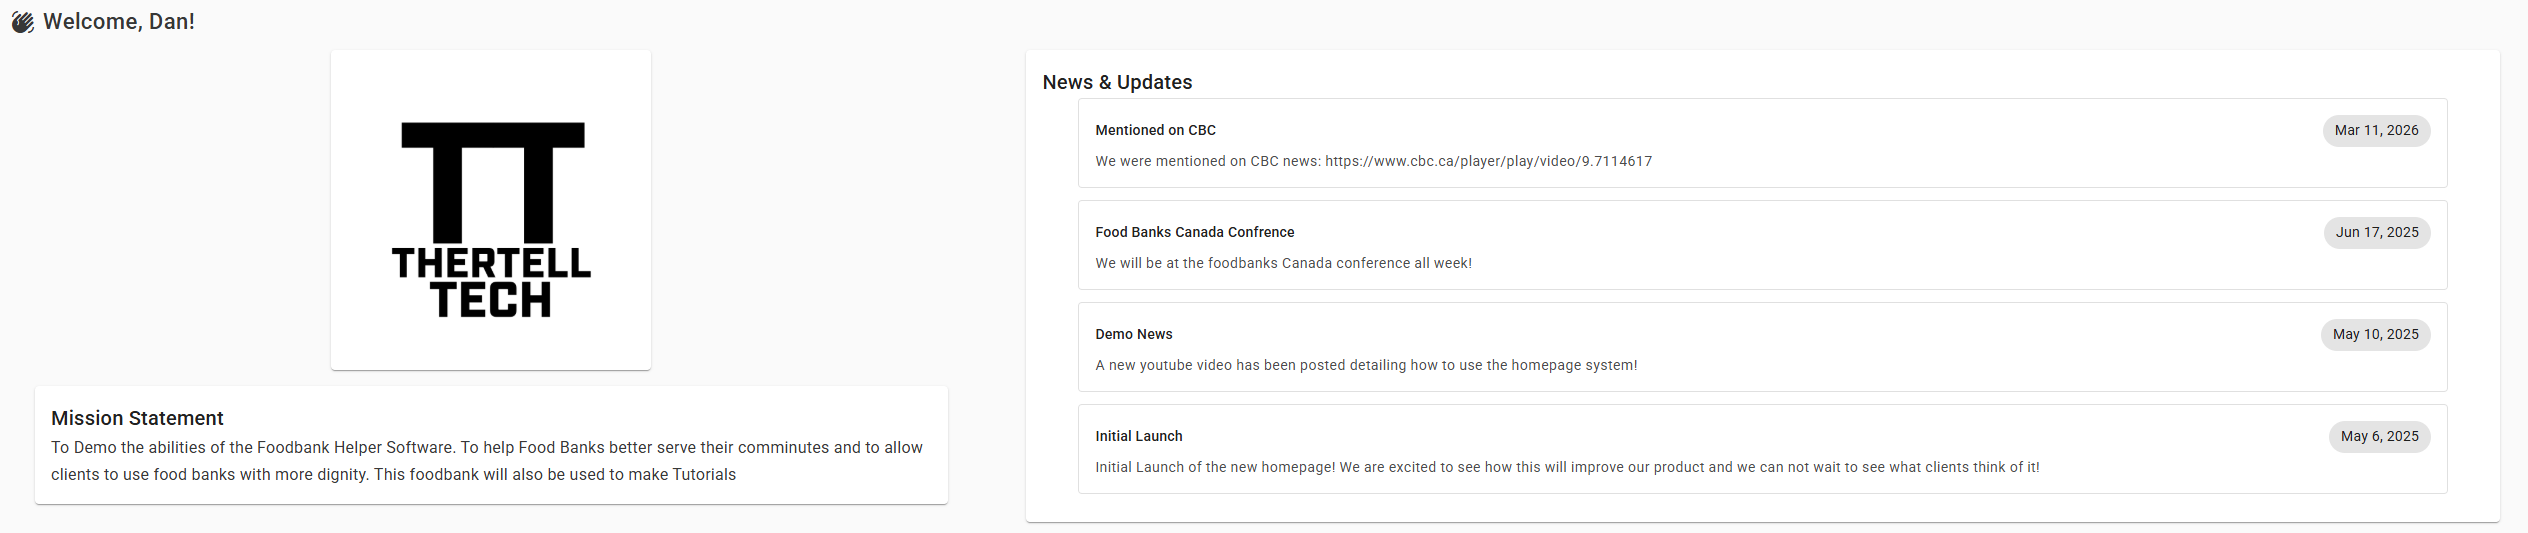Click the "Welcome, Dan!" heading
The width and height of the screenshot is (2528, 533).
pyautogui.click(x=119, y=22)
